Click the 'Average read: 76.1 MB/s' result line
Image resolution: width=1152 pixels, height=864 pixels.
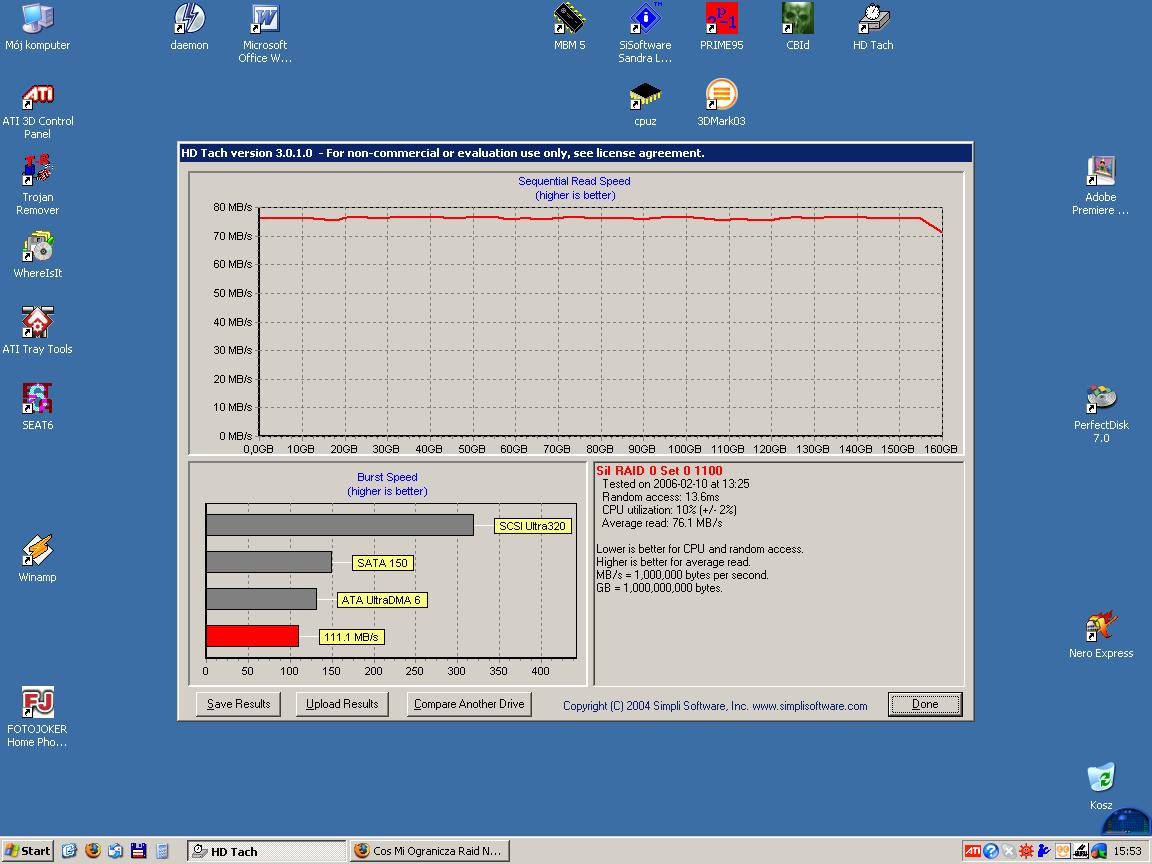pyautogui.click(x=662, y=523)
